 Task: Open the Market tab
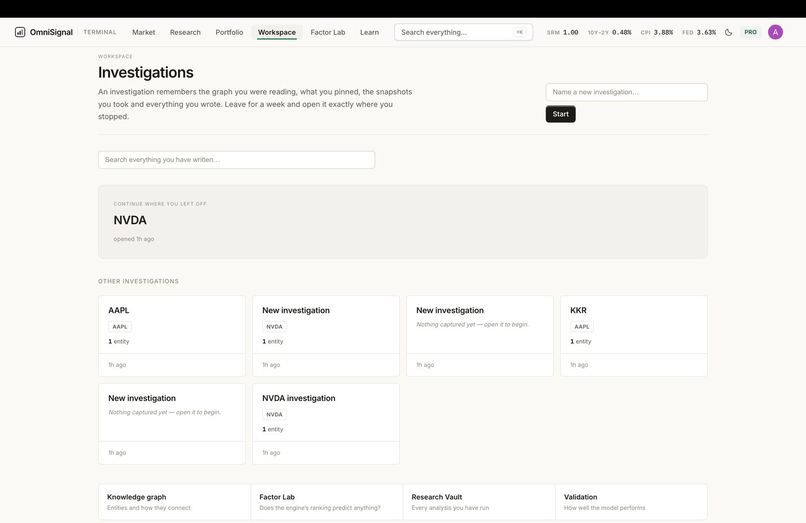click(143, 32)
